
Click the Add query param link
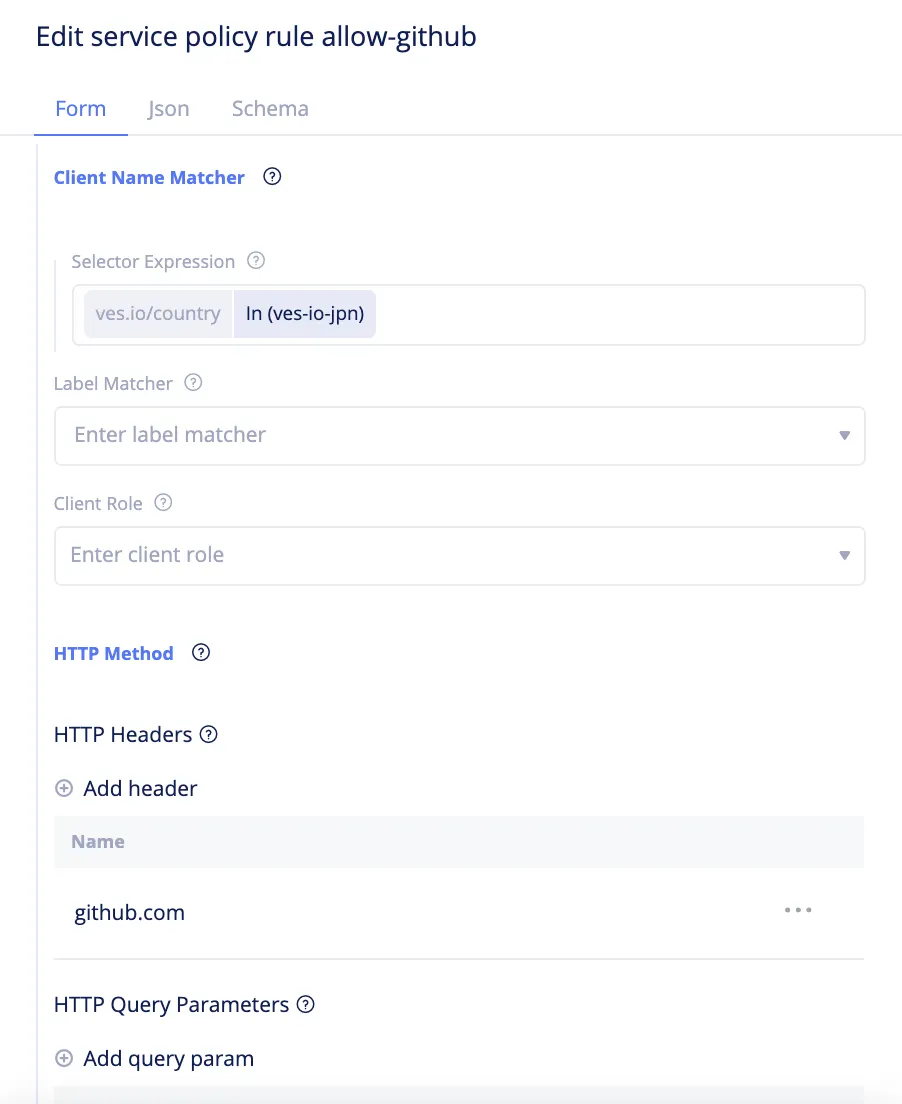click(168, 1059)
